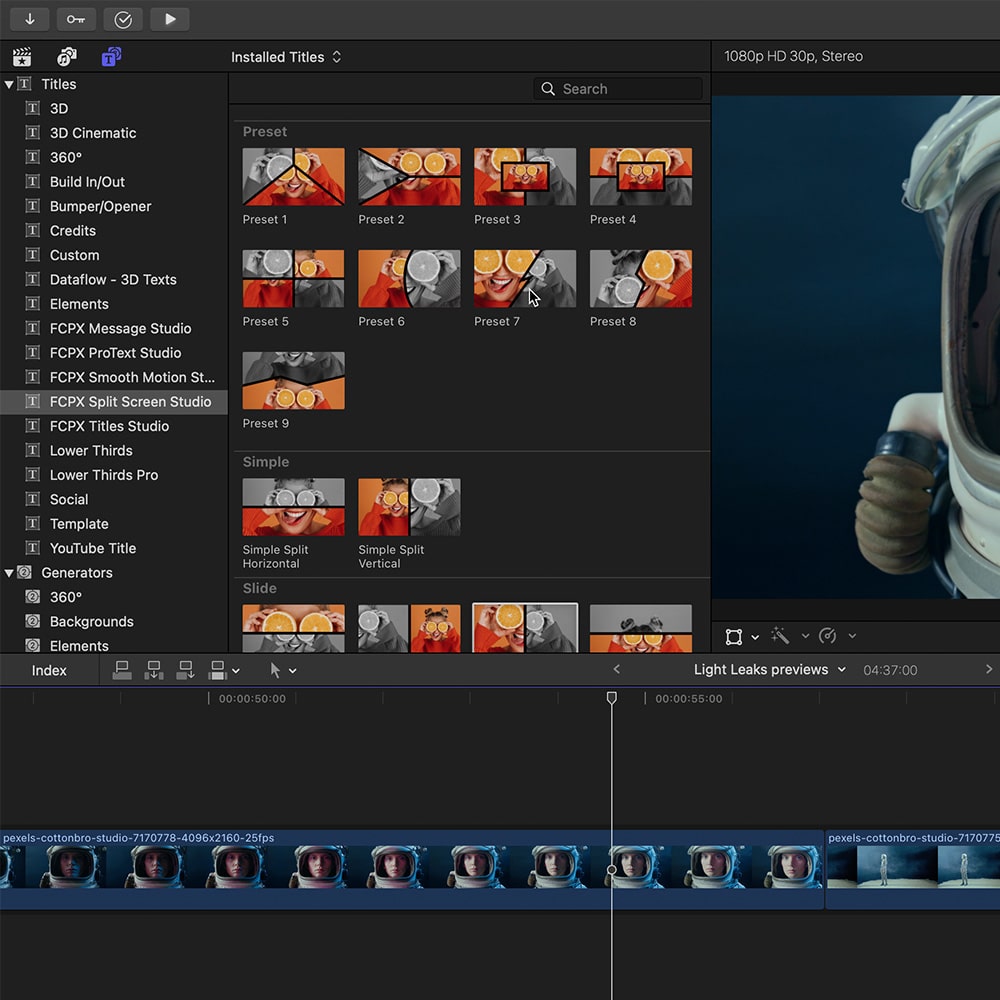This screenshot has height=1000, width=1000.
Task: Choose Lower Thirds Pro category
Action: click(x=104, y=475)
